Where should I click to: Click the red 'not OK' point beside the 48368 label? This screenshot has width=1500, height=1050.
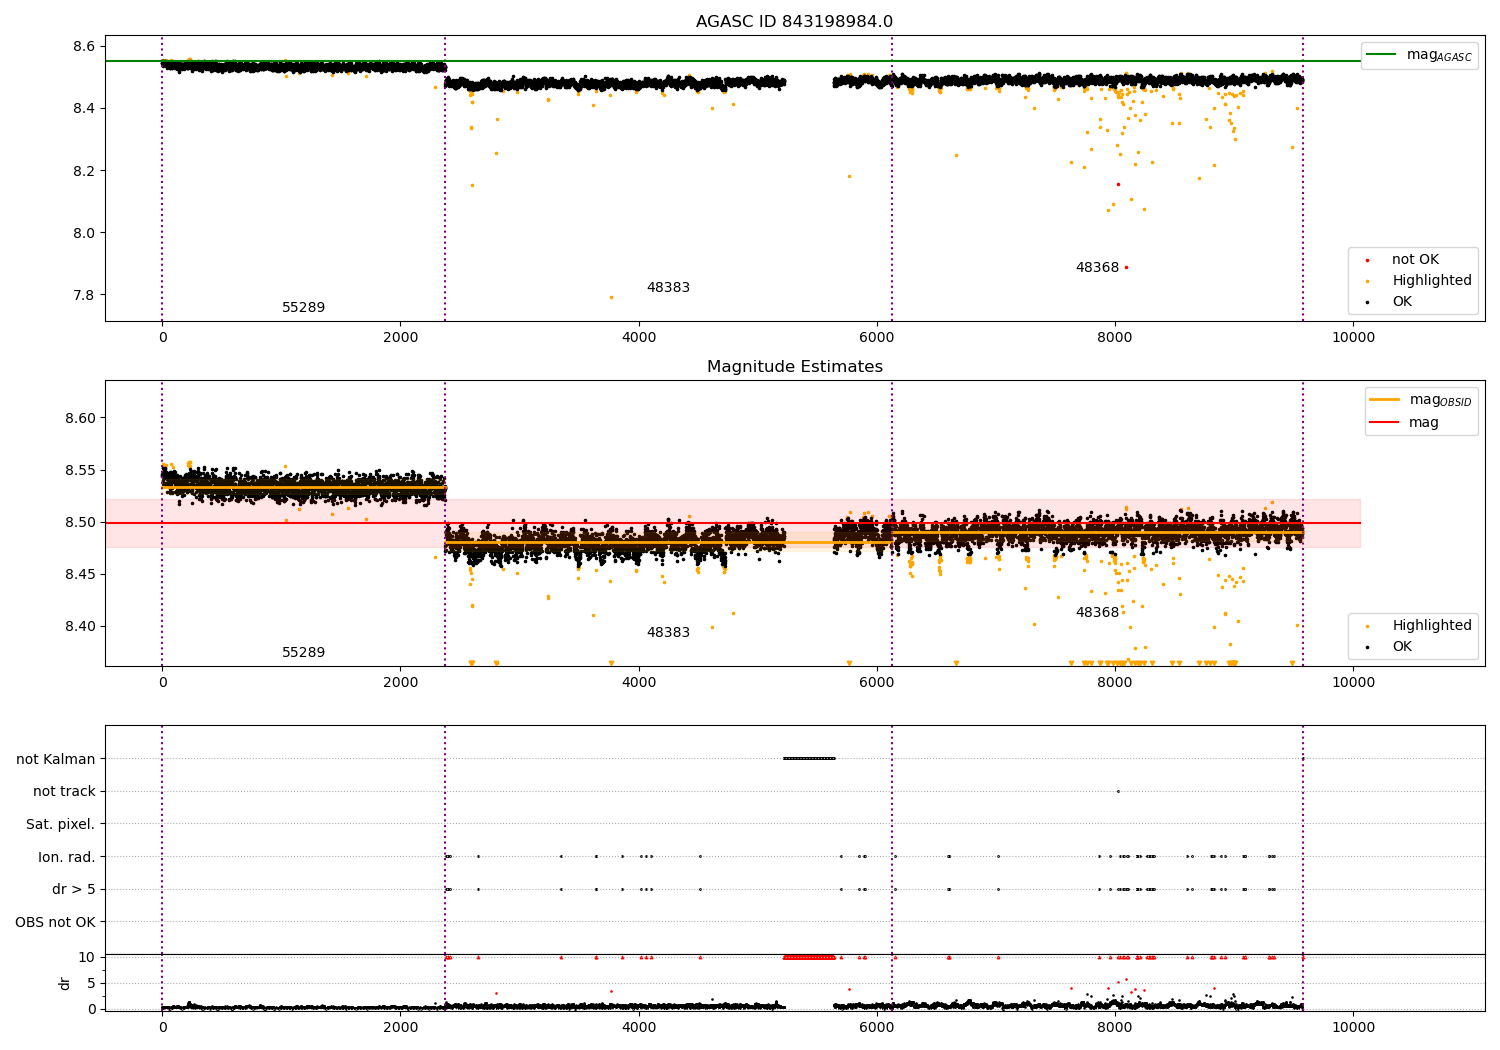tap(1126, 267)
